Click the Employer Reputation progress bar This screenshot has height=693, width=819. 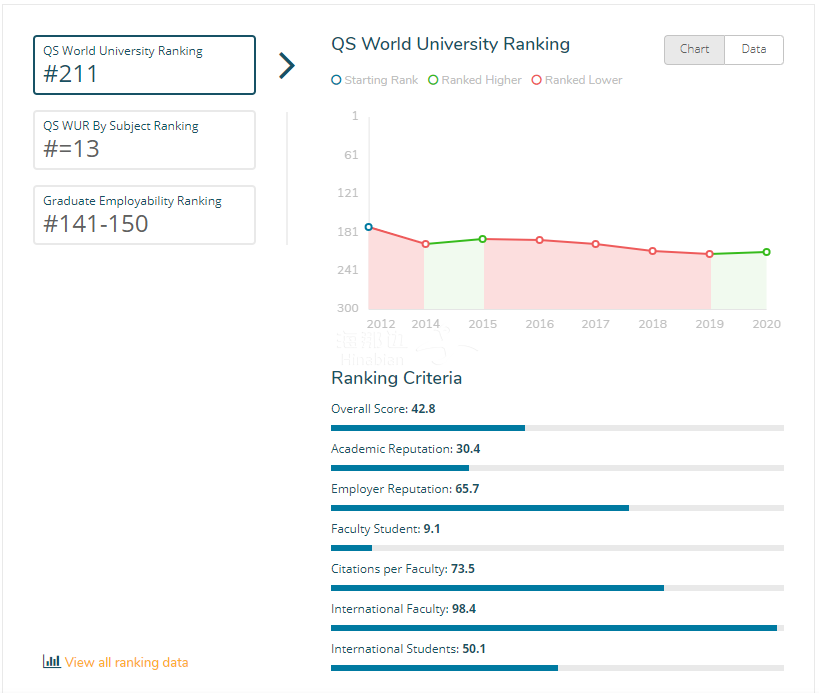tap(557, 508)
